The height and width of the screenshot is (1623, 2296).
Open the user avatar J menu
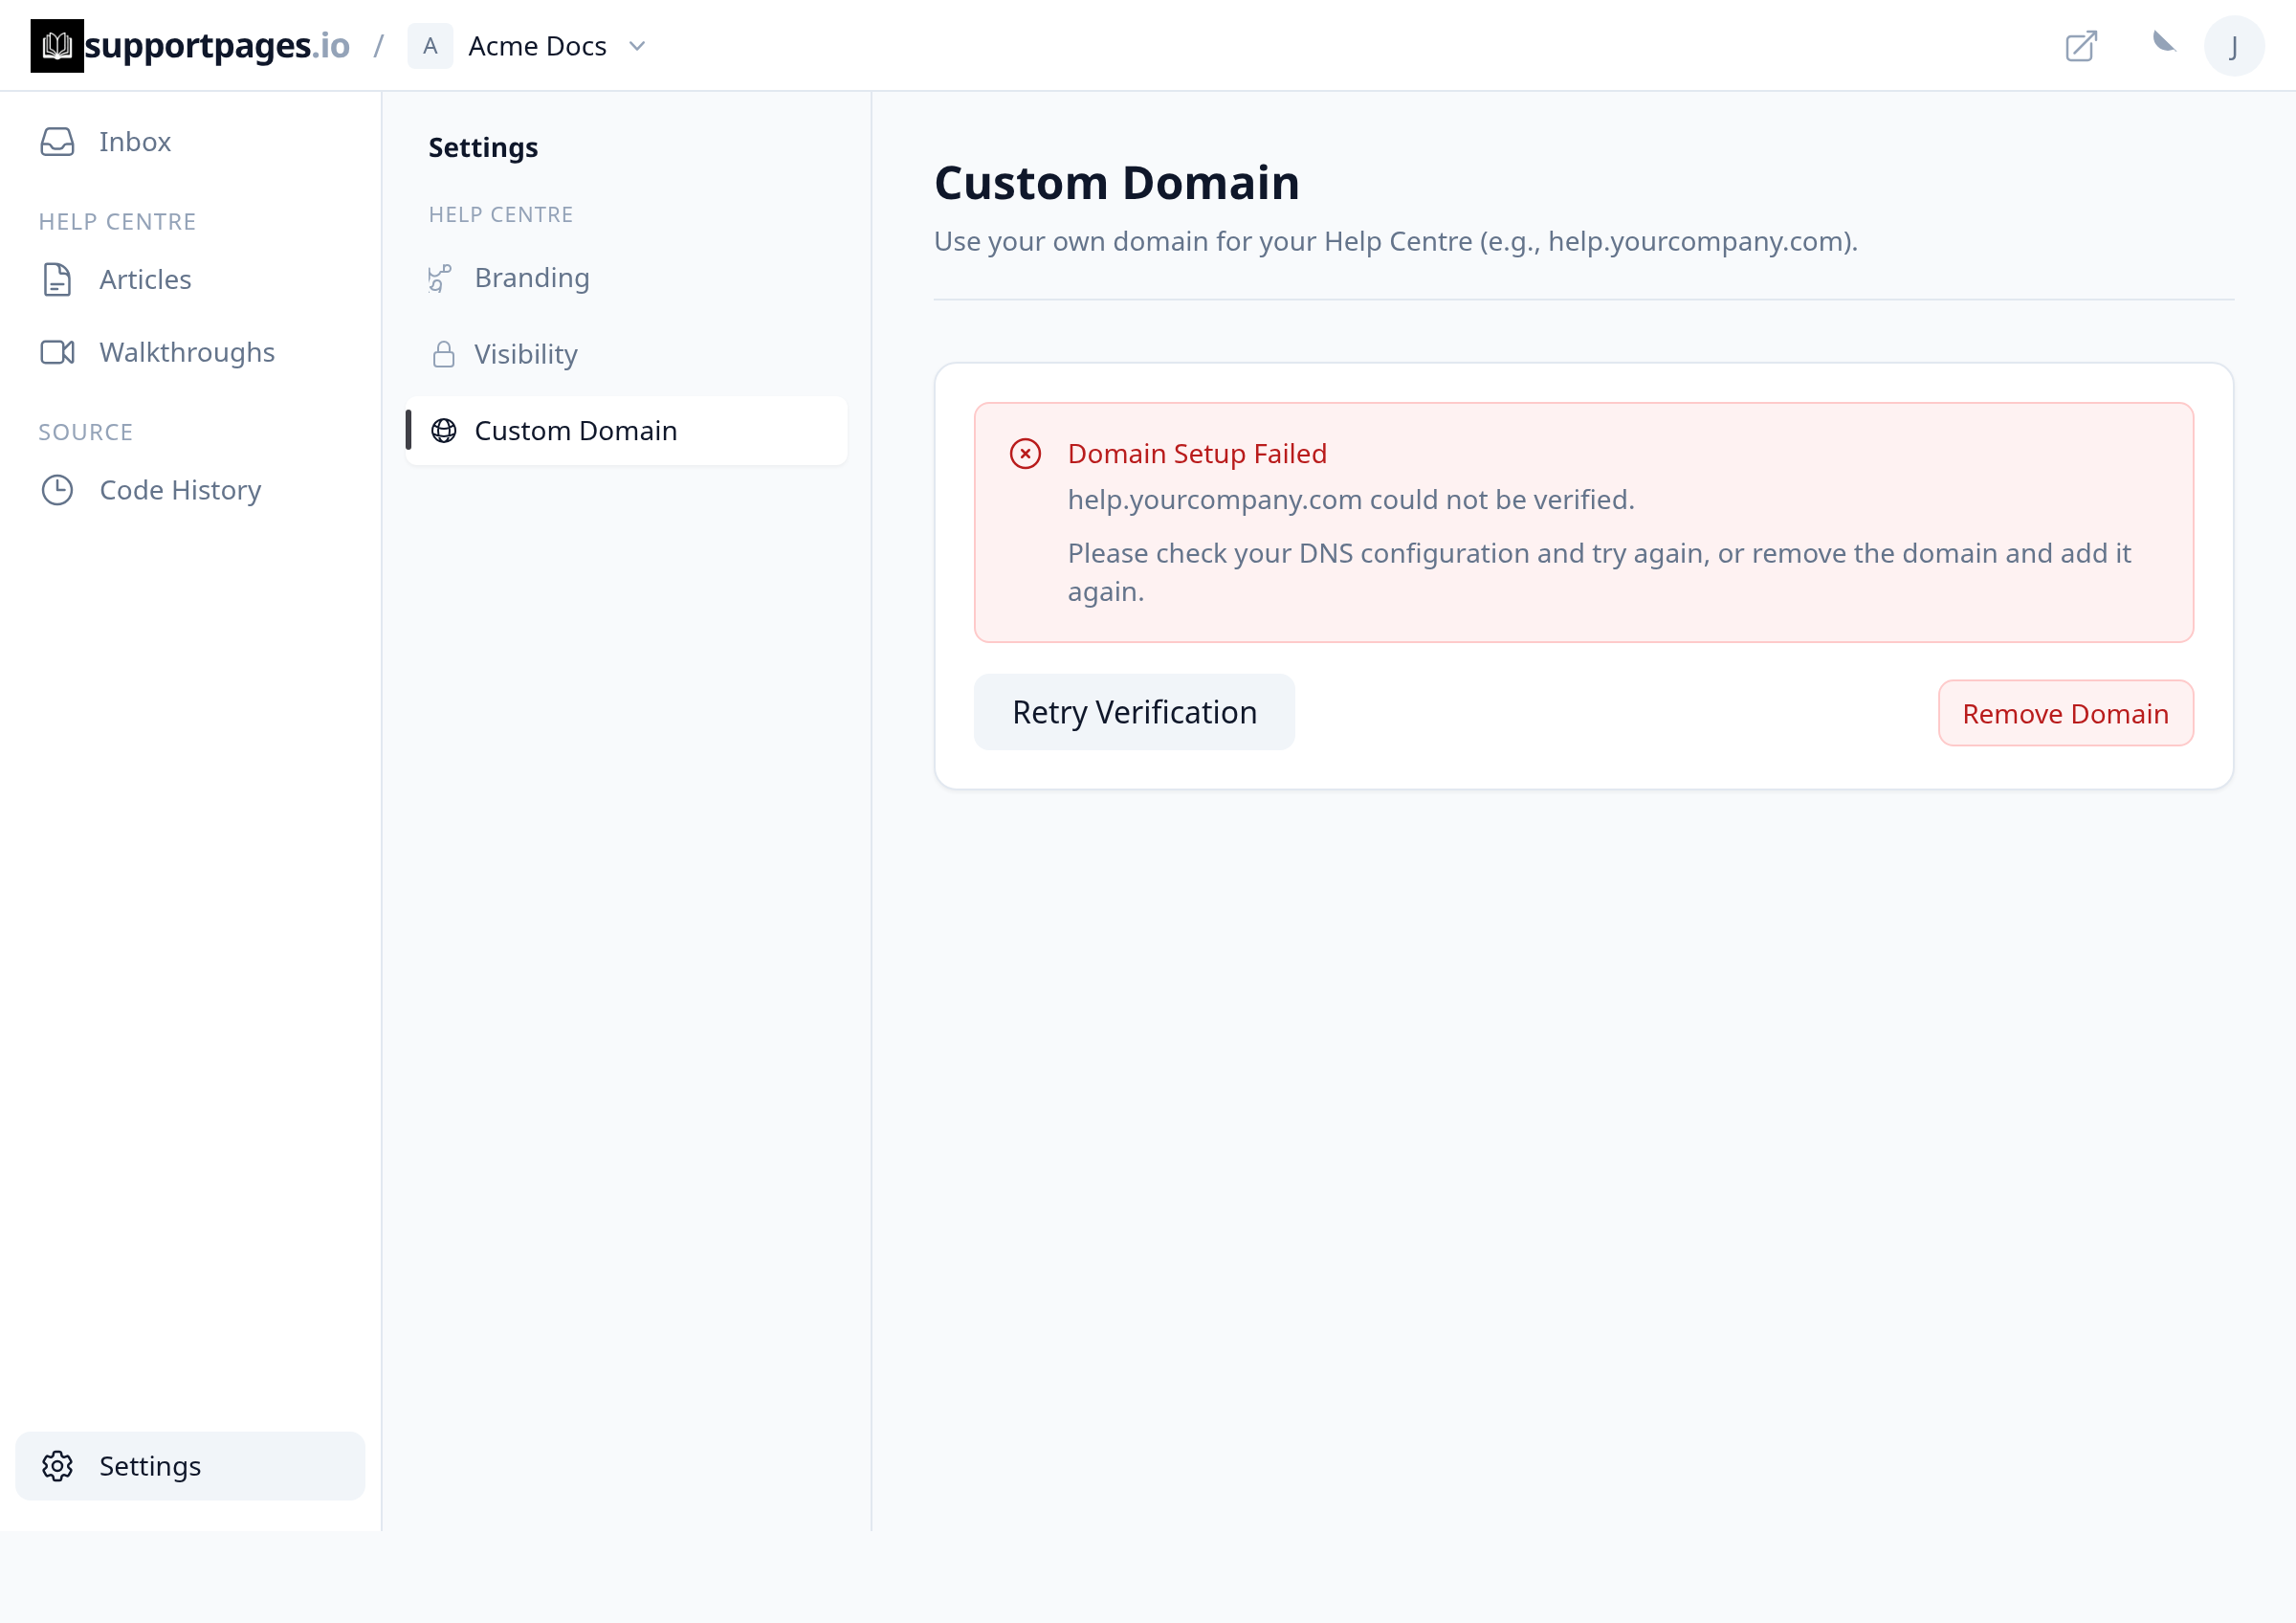point(2234,46)
